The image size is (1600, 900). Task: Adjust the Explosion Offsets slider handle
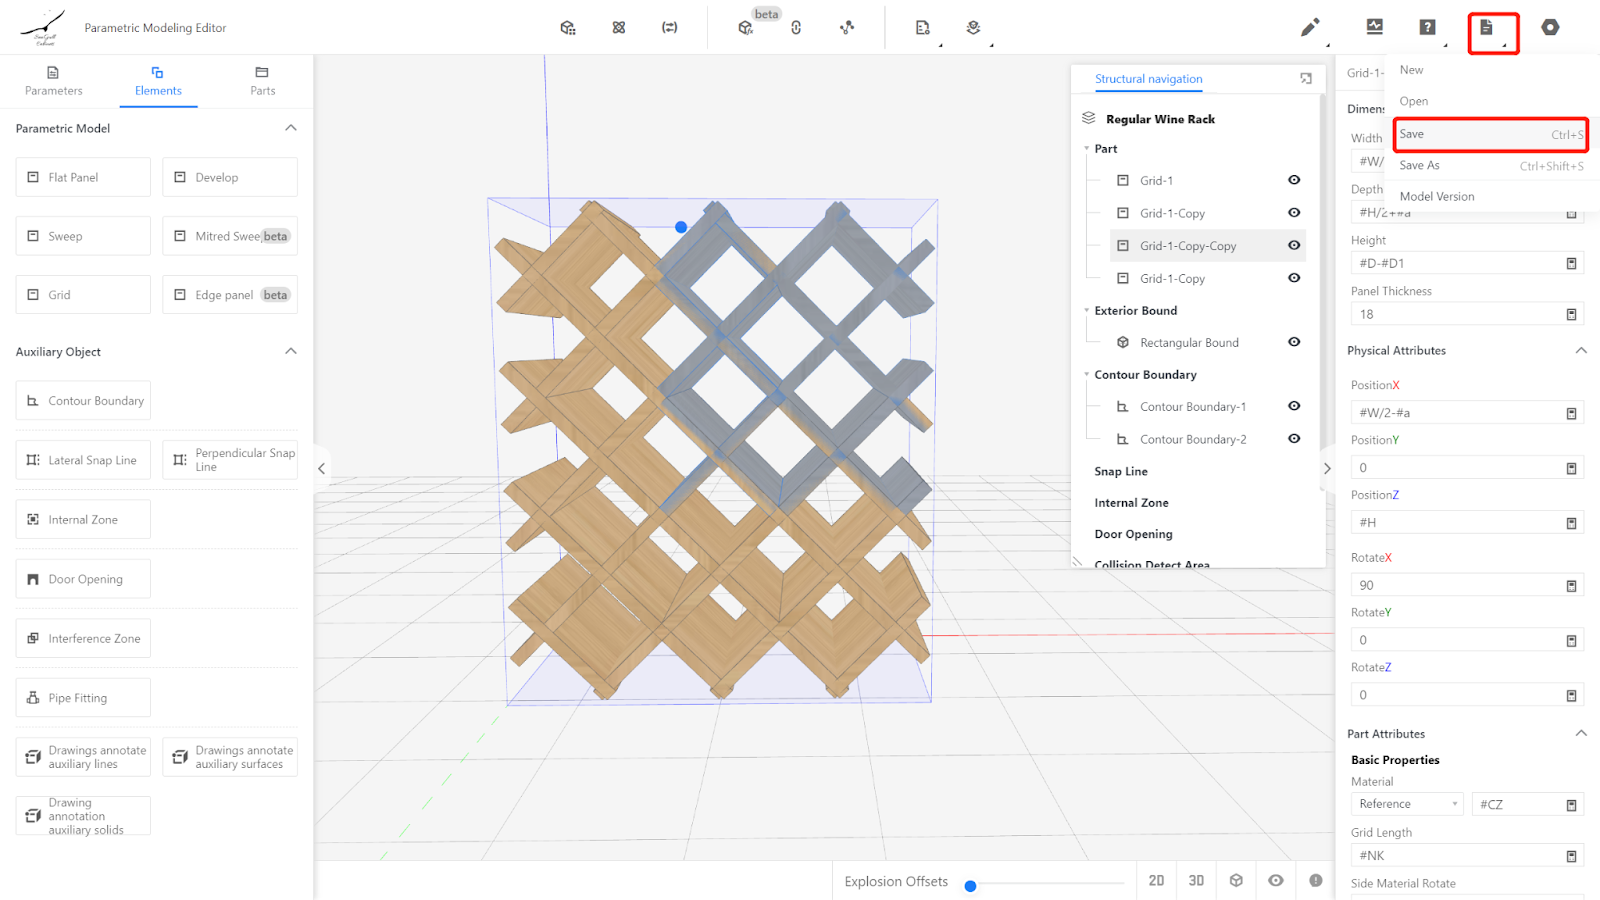(970, 886)
